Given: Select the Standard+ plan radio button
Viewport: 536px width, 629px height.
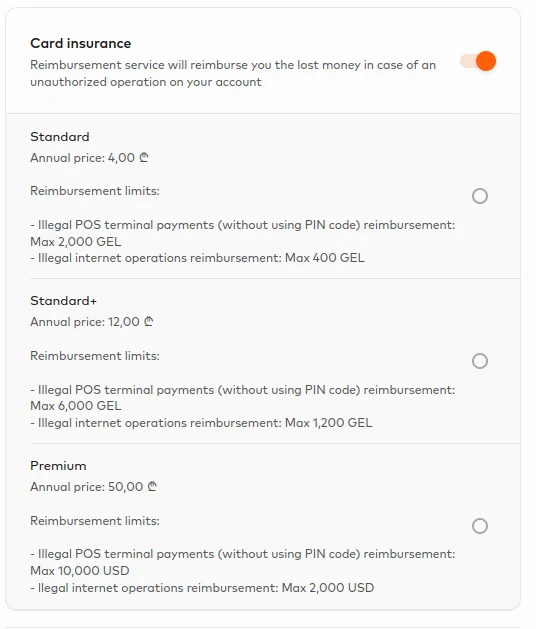Looking at the screenshot, I should point(480,361).
